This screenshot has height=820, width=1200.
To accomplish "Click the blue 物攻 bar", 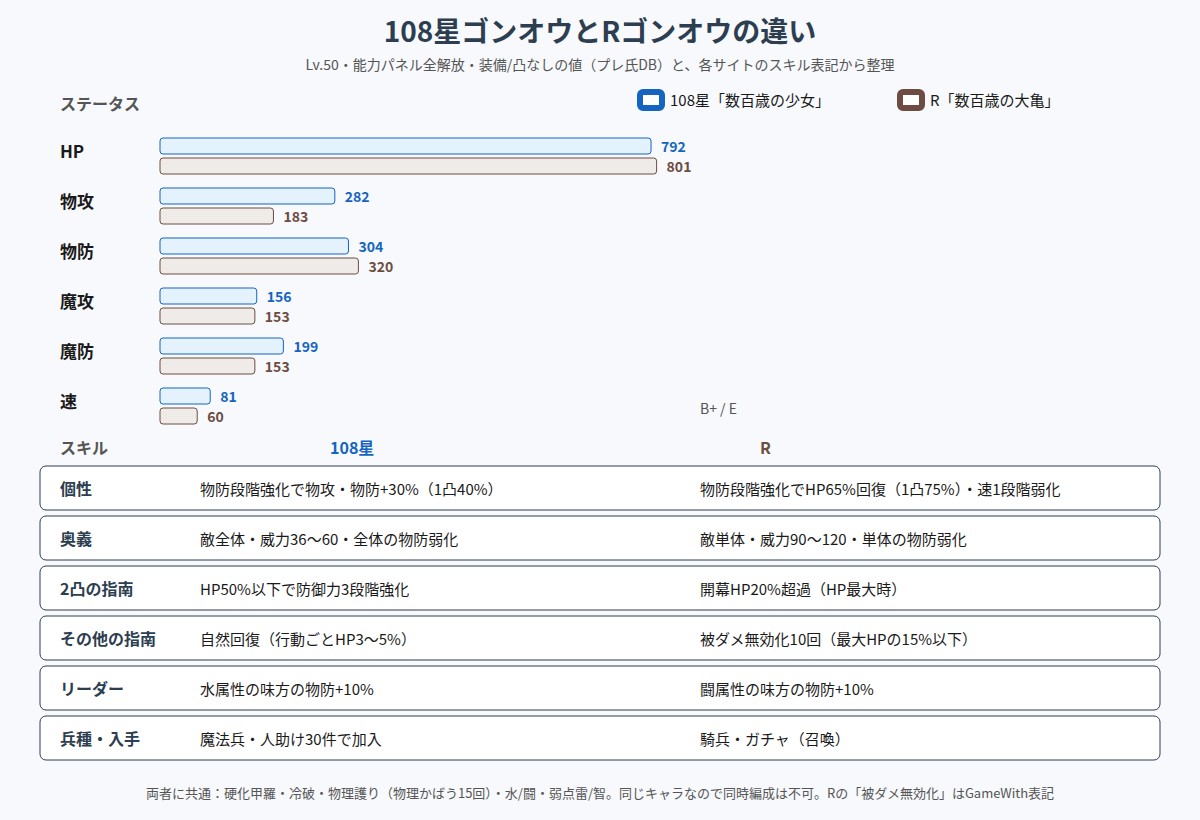I will point(247,196).
